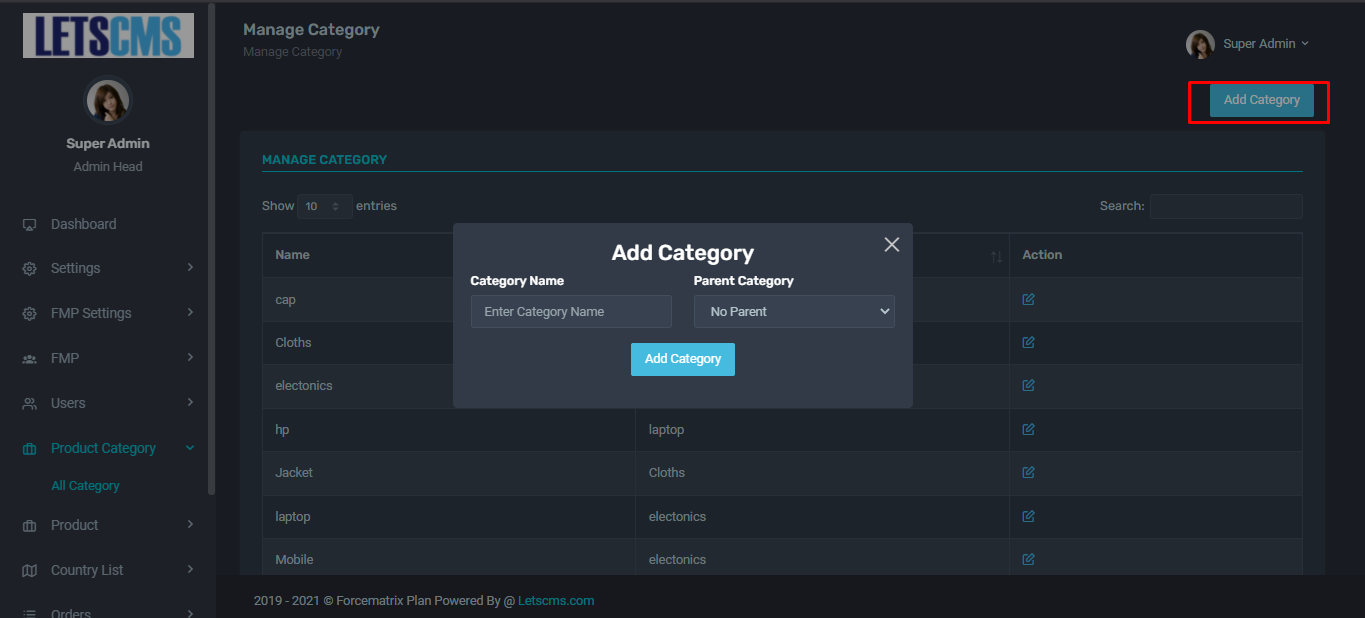Open the Product menu in sidebar
This screenshot has height=618, width=1365.
75,526
